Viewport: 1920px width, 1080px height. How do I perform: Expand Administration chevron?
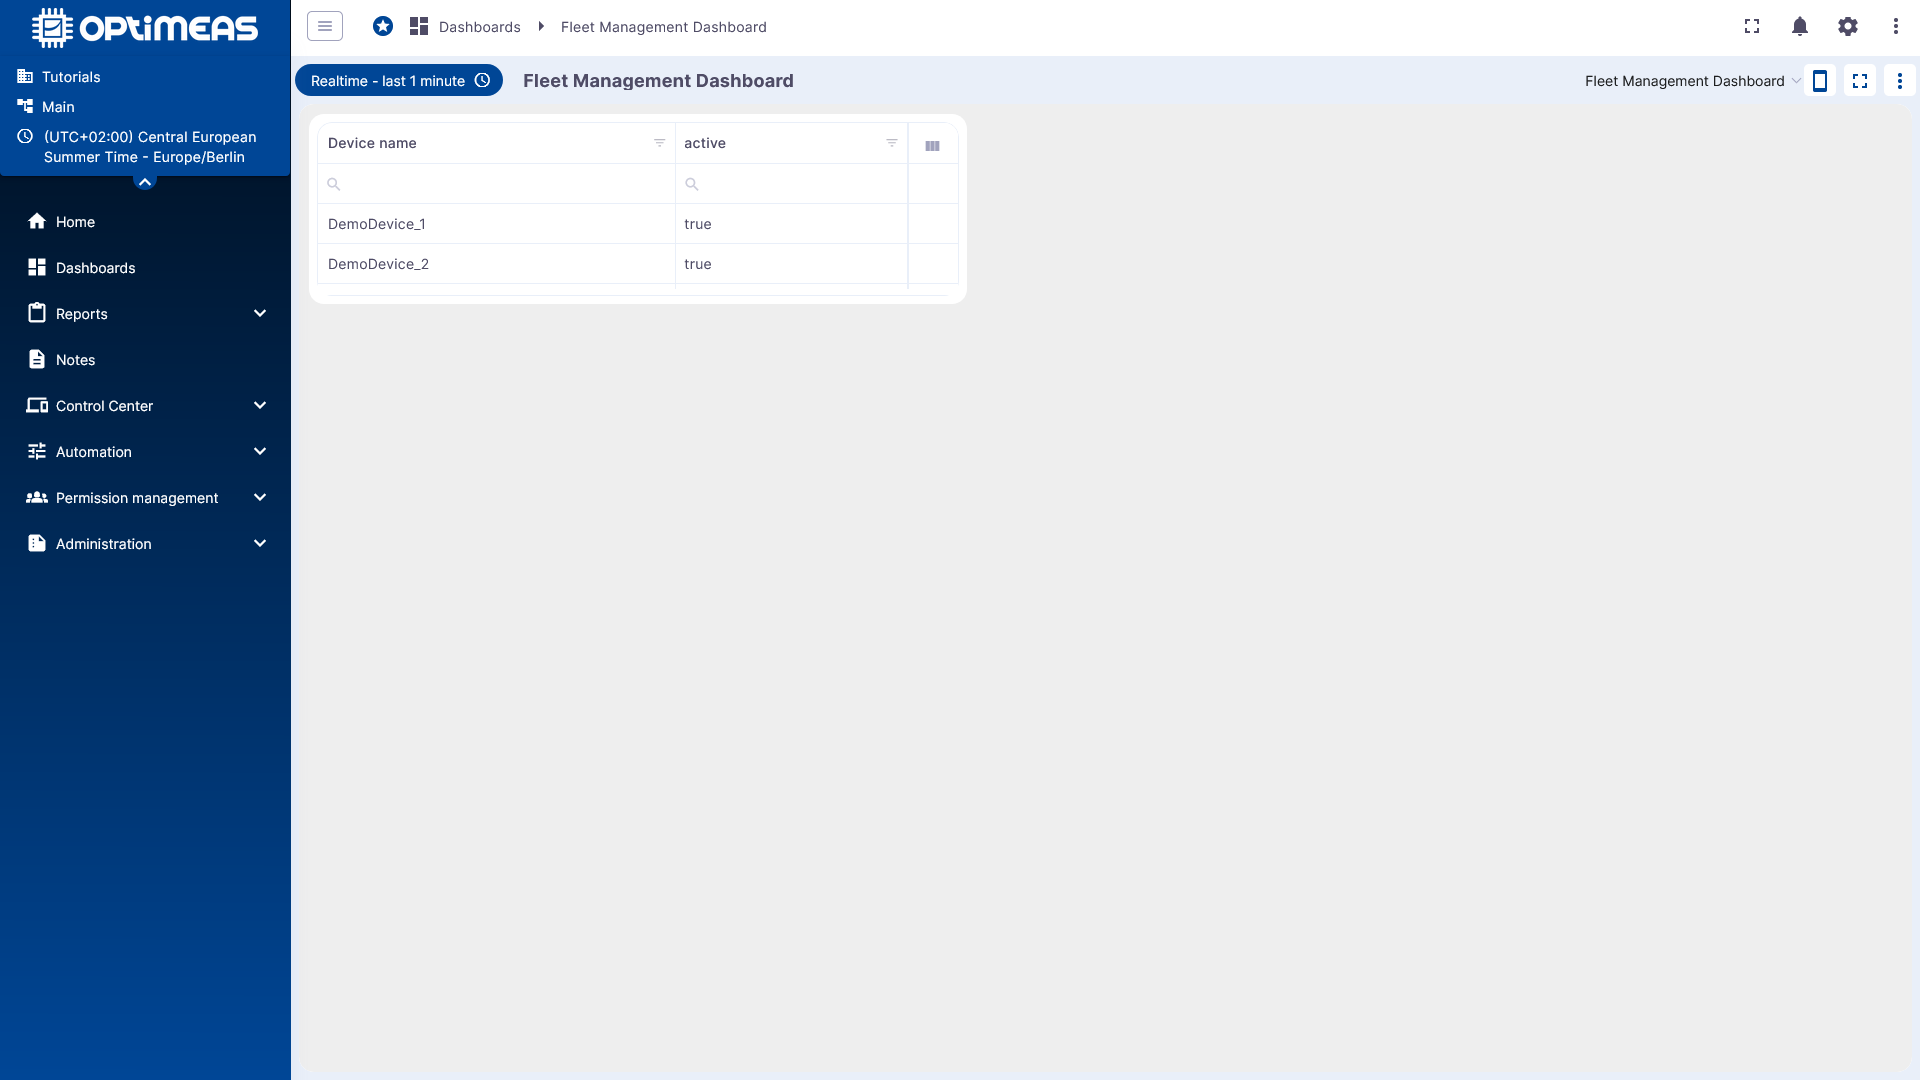click(x=260, y=544)
